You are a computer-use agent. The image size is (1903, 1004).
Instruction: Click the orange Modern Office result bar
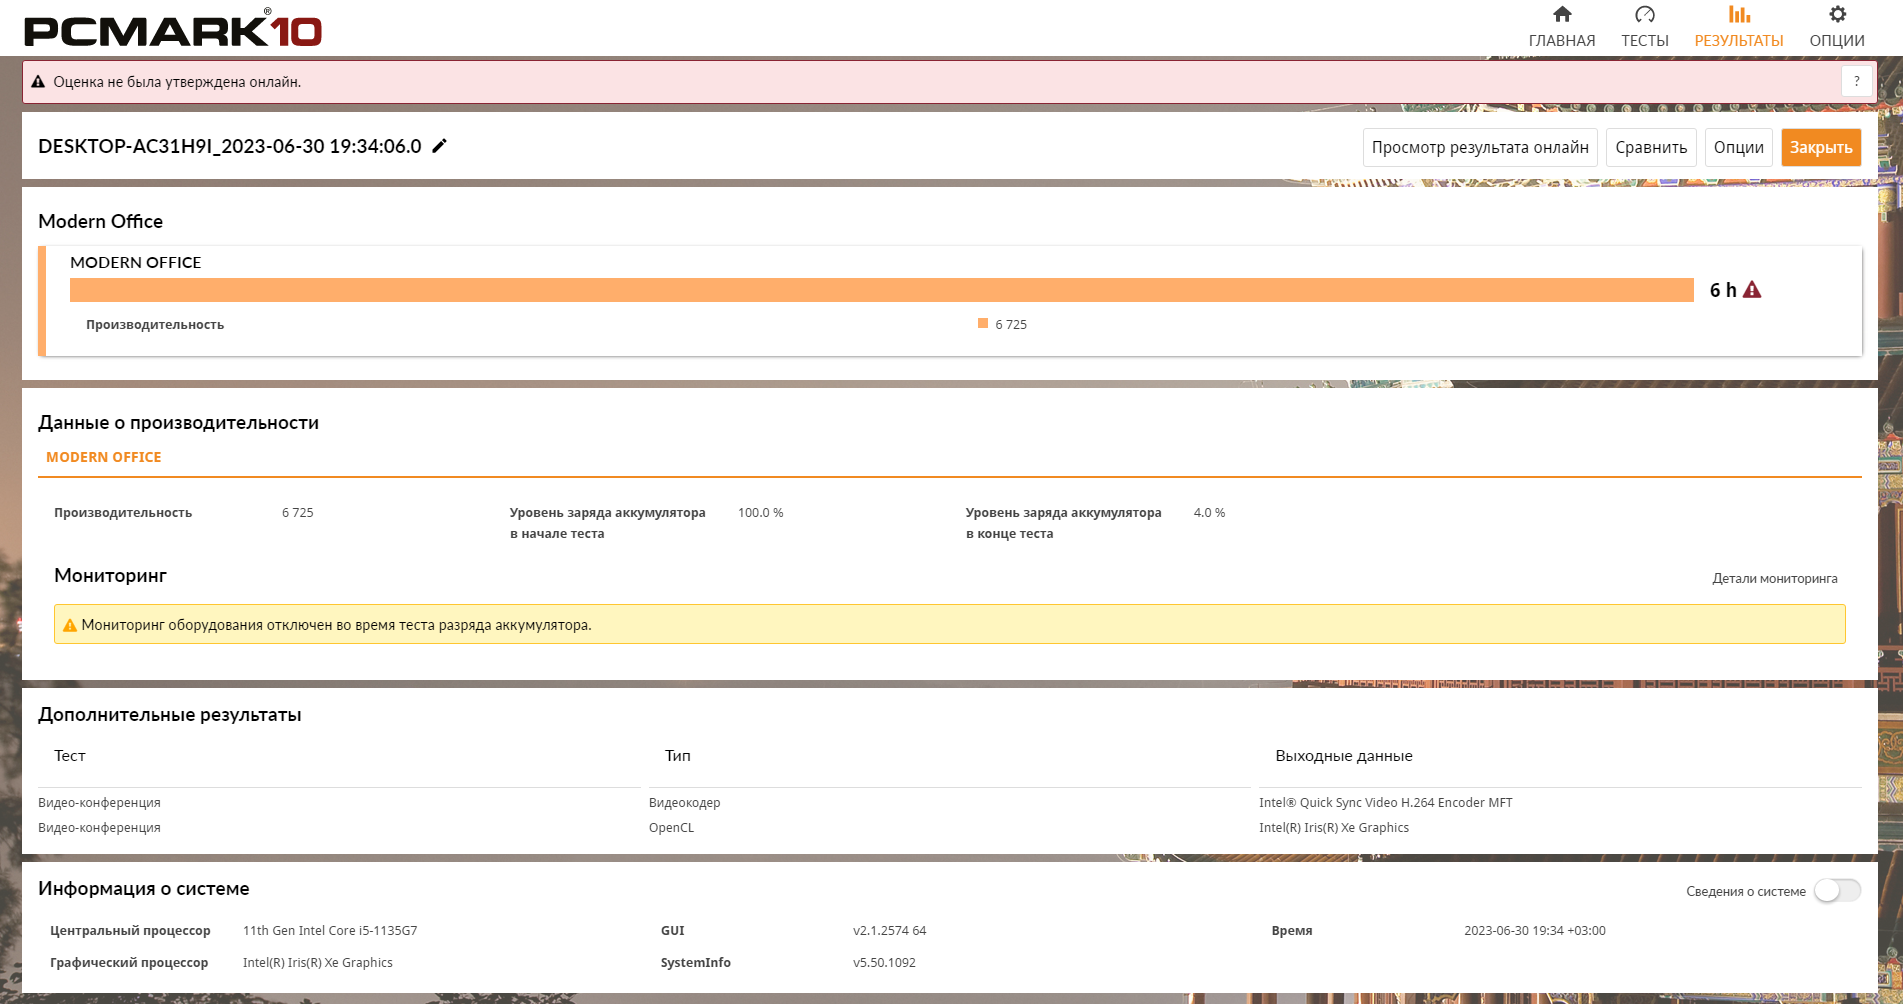click(880, 290)
